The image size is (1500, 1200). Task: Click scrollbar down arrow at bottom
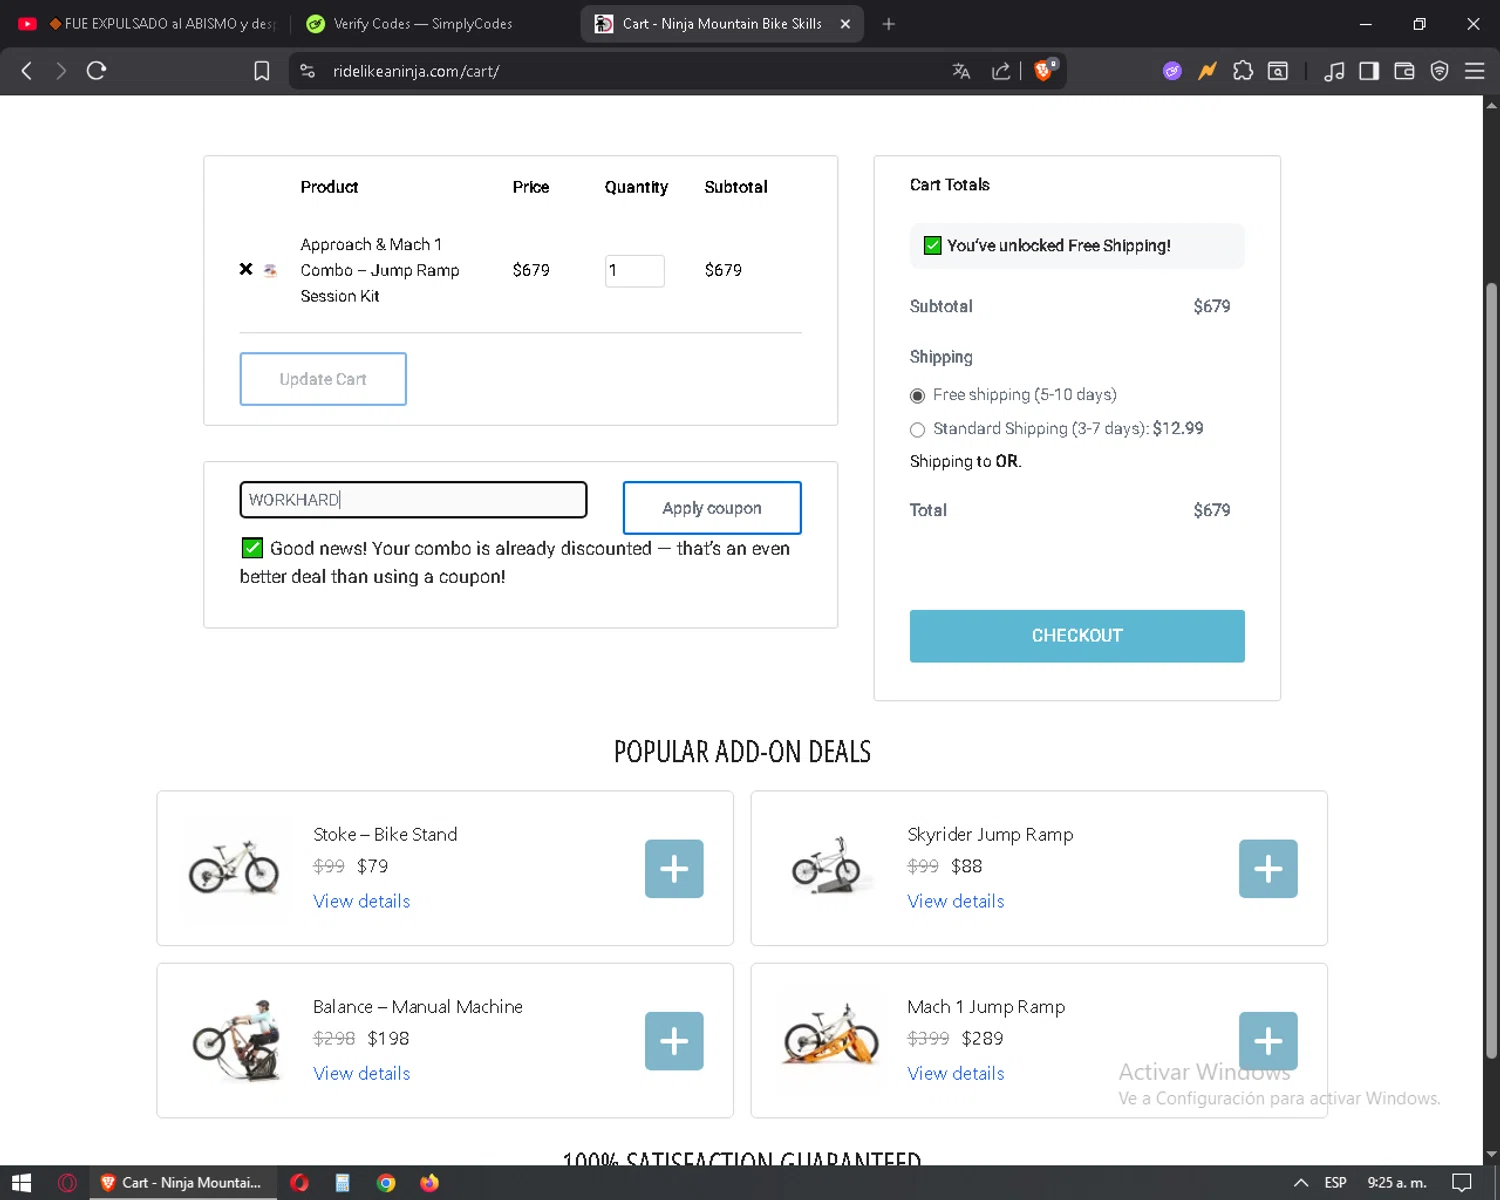[x=1491, y=1155]
